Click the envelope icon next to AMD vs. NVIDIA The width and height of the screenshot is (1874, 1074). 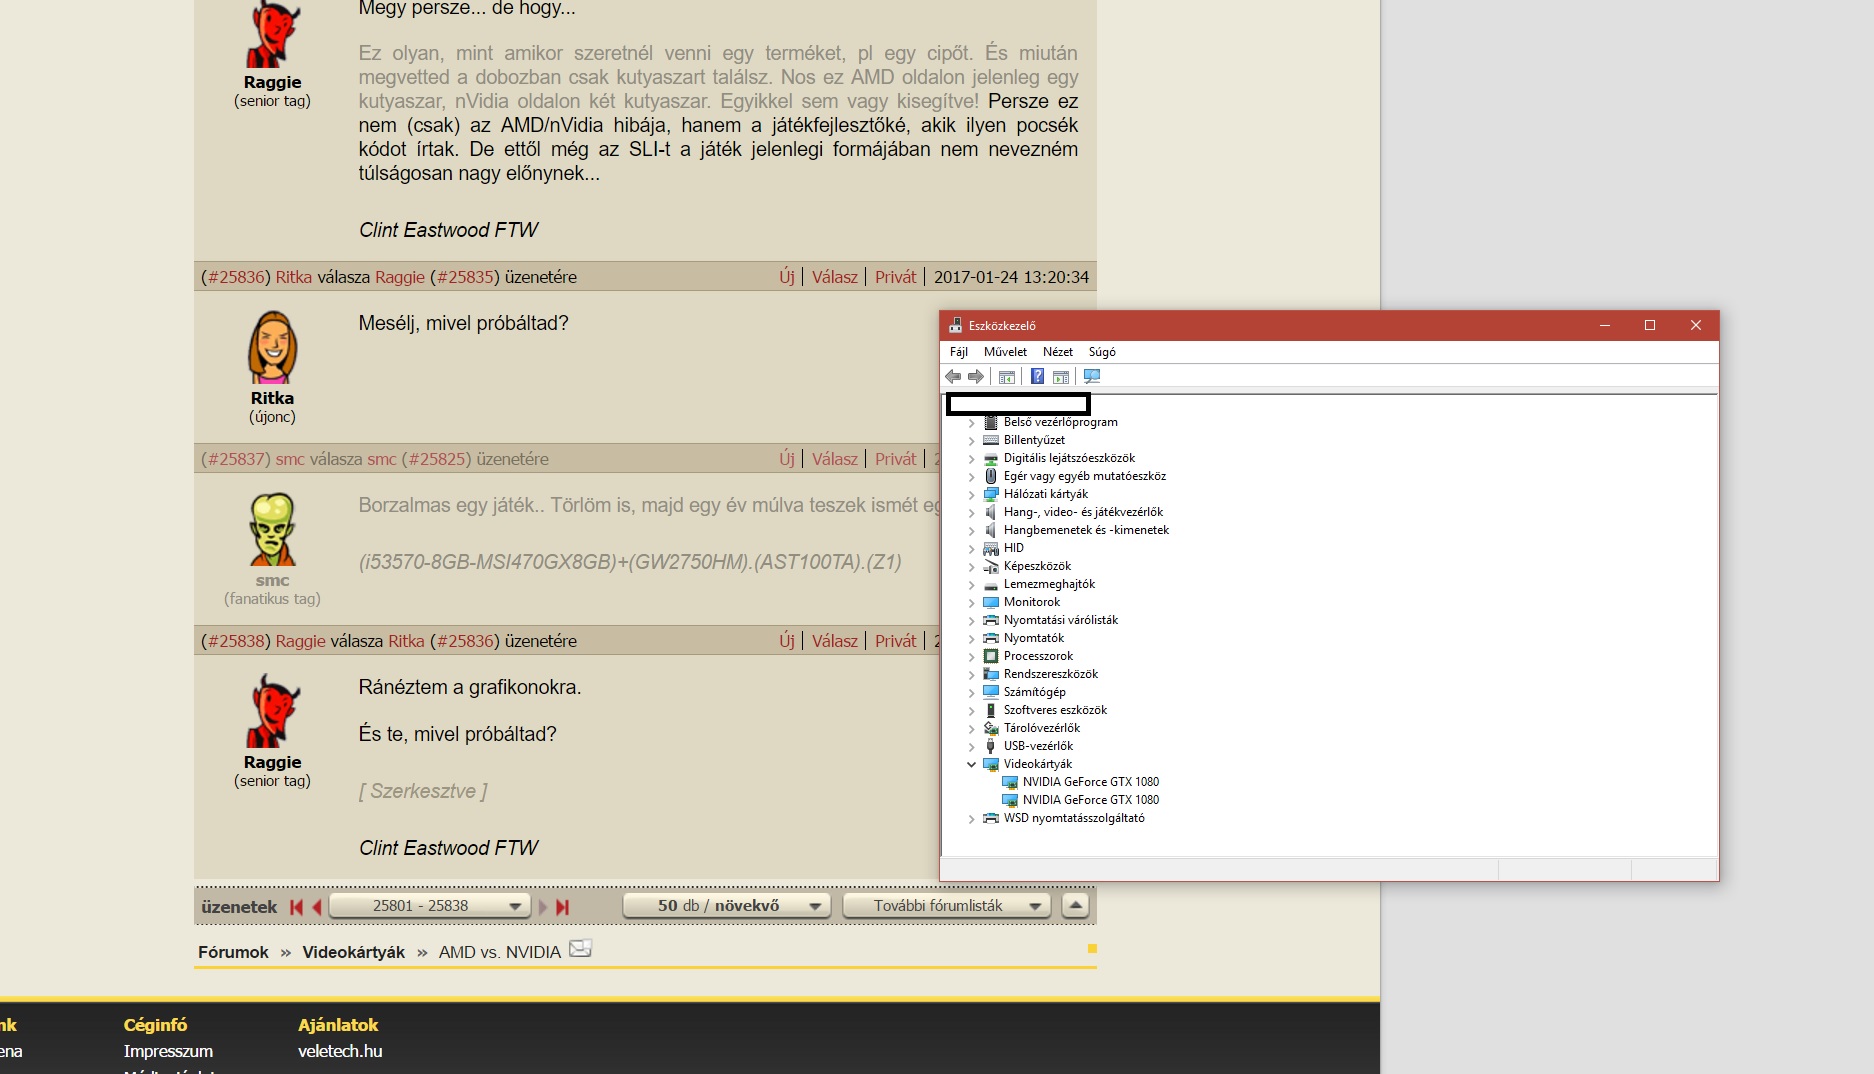580,948
